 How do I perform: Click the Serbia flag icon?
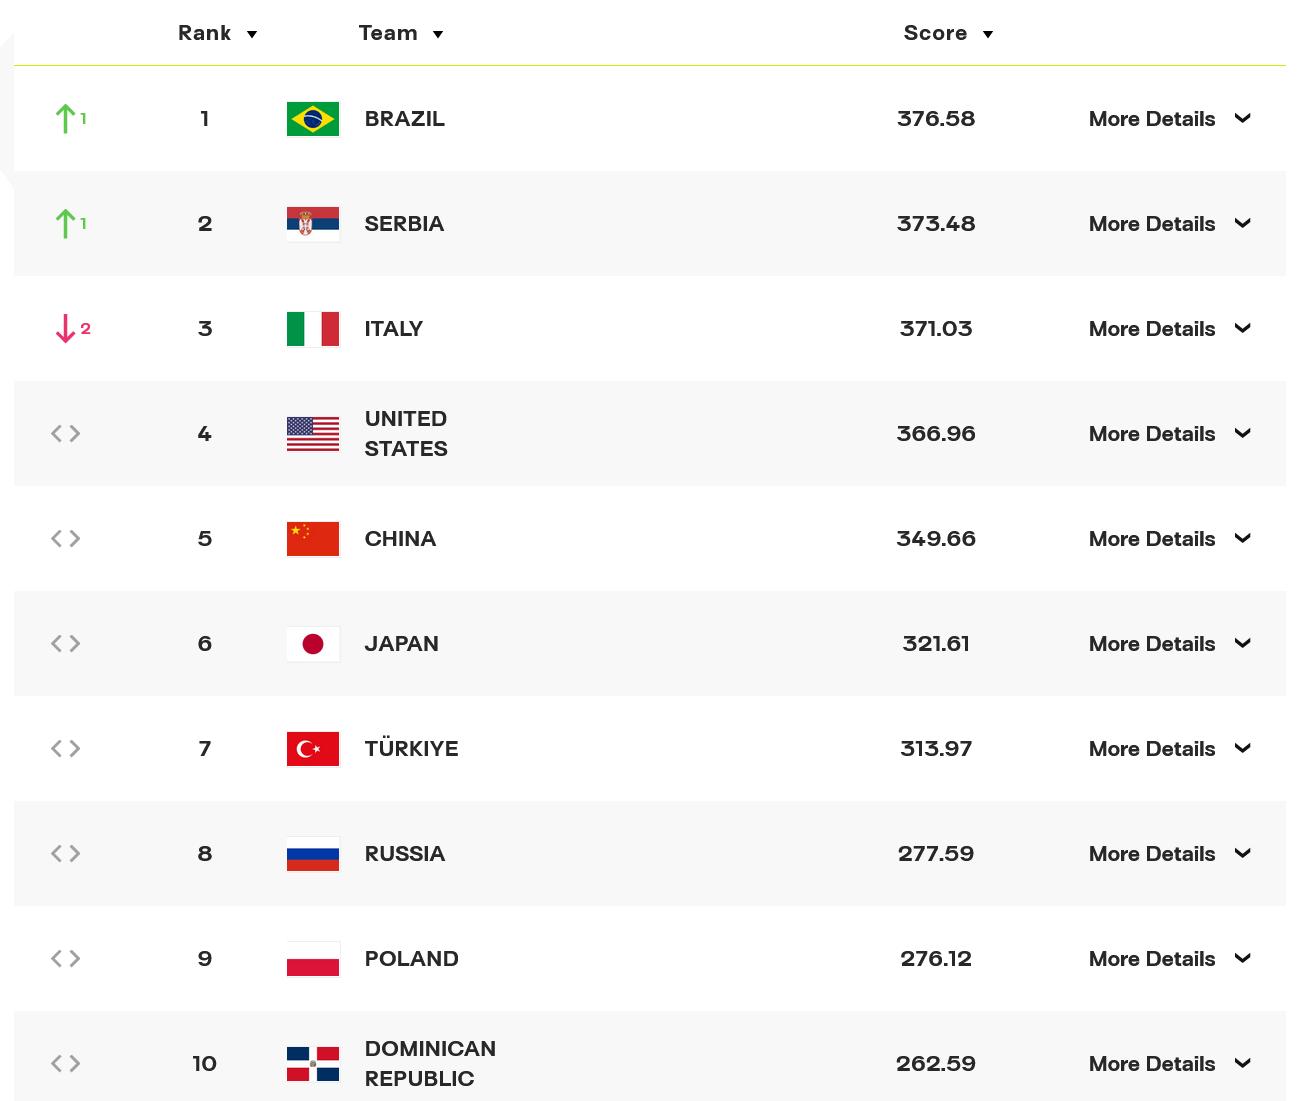[x=312, y=224]
